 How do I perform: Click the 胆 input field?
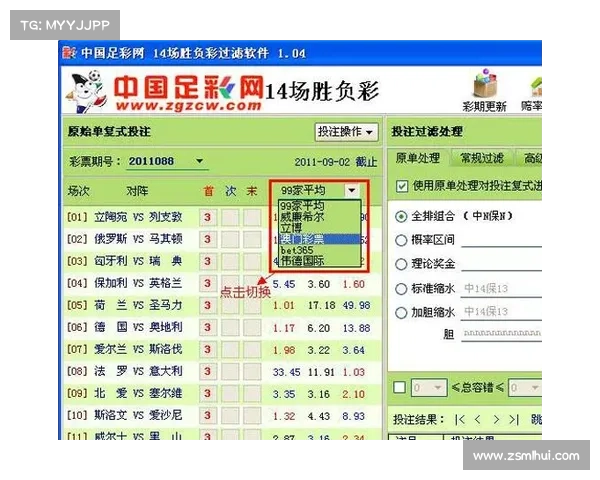point(501,334)
